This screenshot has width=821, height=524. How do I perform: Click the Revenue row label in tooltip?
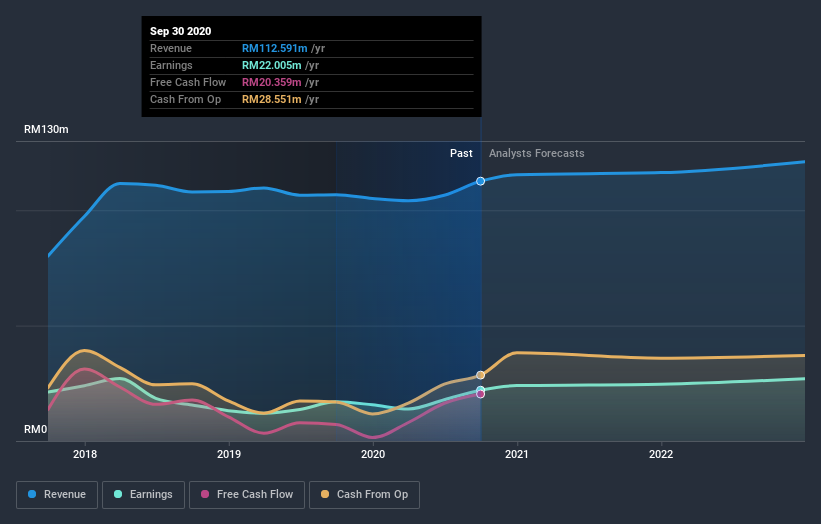tap(171, 49)
